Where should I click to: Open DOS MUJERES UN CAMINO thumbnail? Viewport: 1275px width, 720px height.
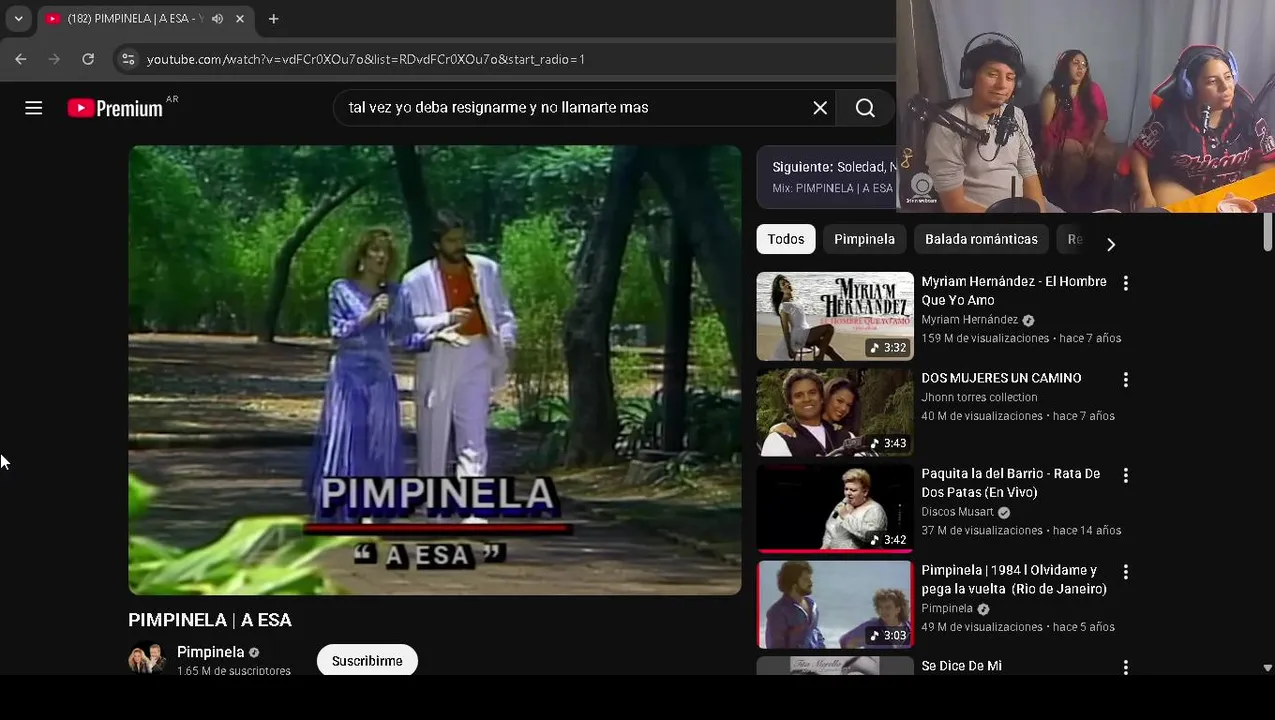835,412
